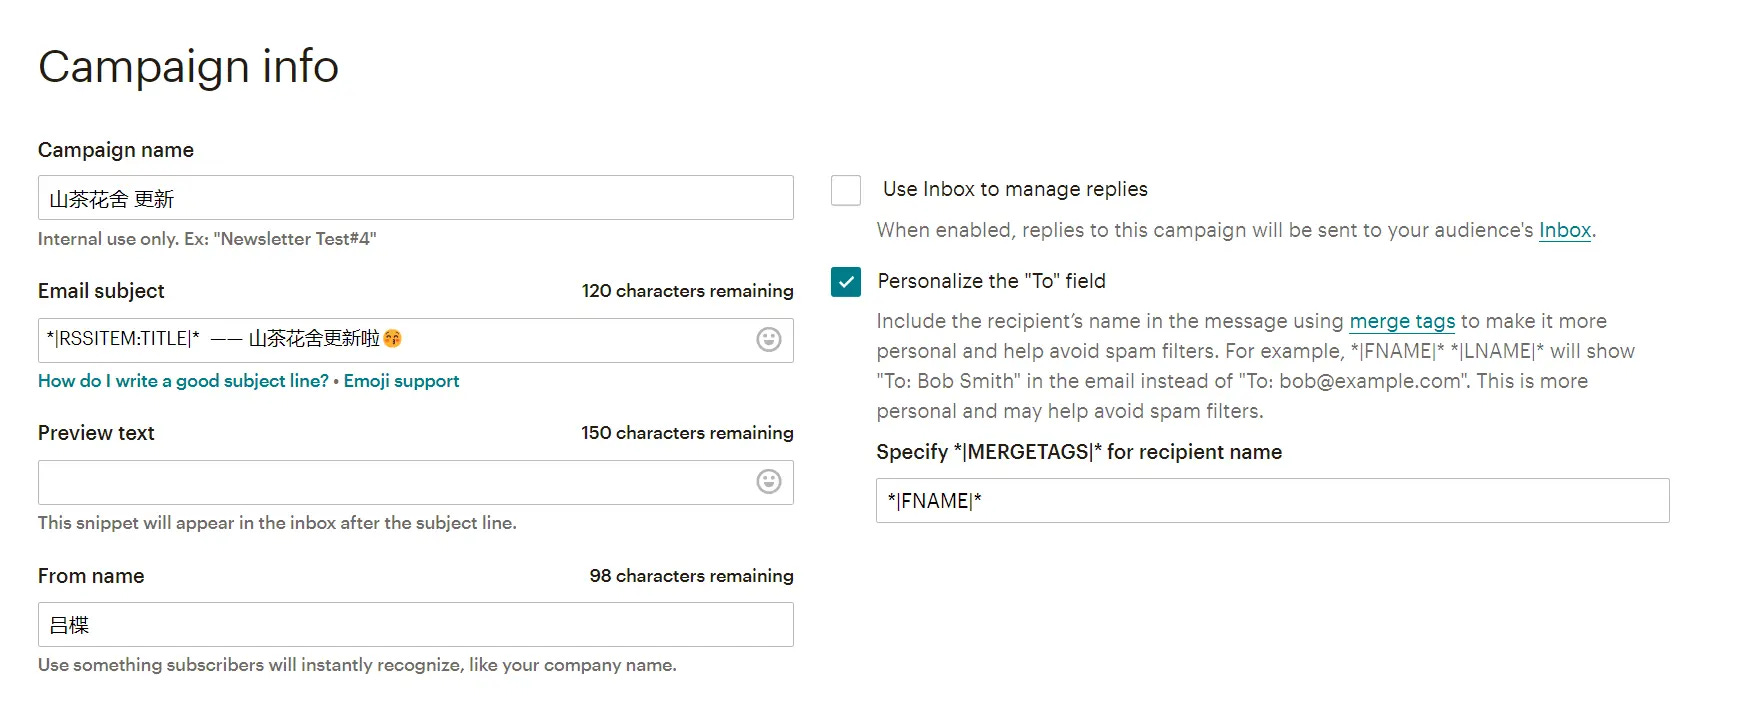Open emoji picker in Preview text field
This screenshot has width=1756, height=702.
[x=768, y=482]
